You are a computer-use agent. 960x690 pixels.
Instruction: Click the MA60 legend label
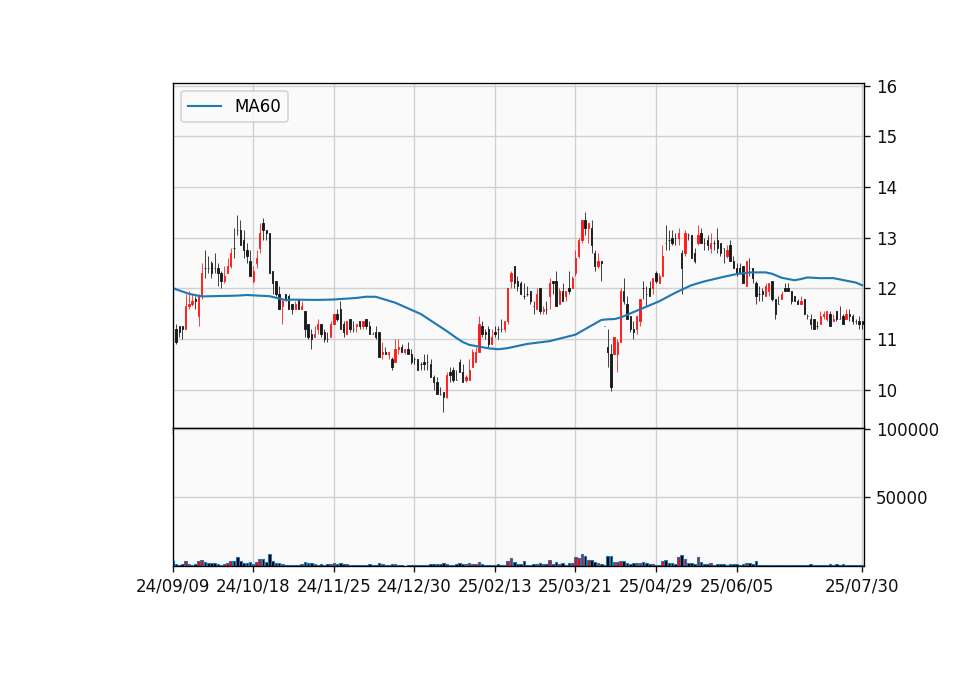257,106
